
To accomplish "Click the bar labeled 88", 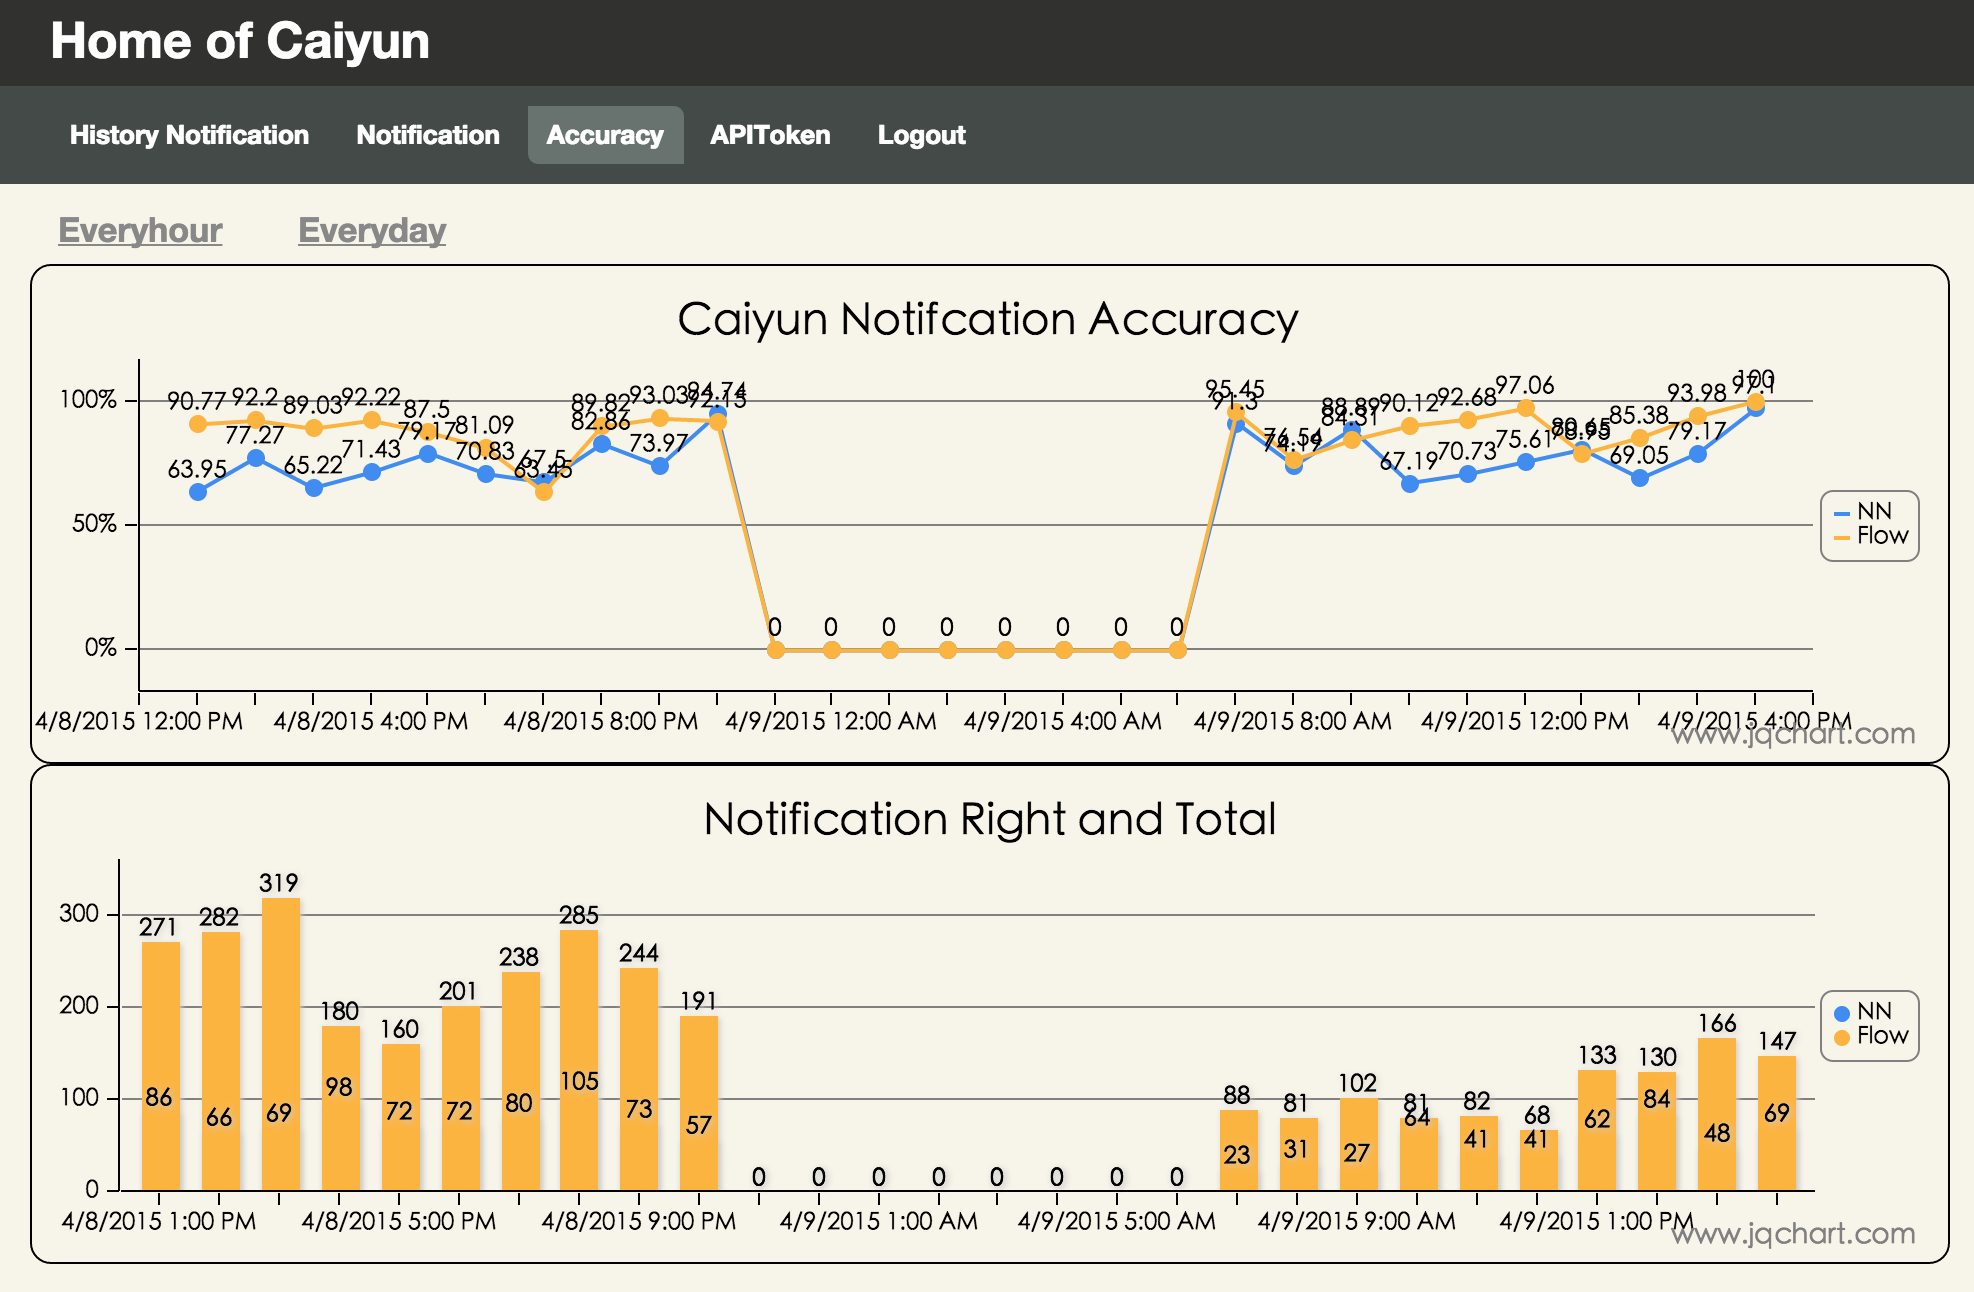I will [1239, 1149].
